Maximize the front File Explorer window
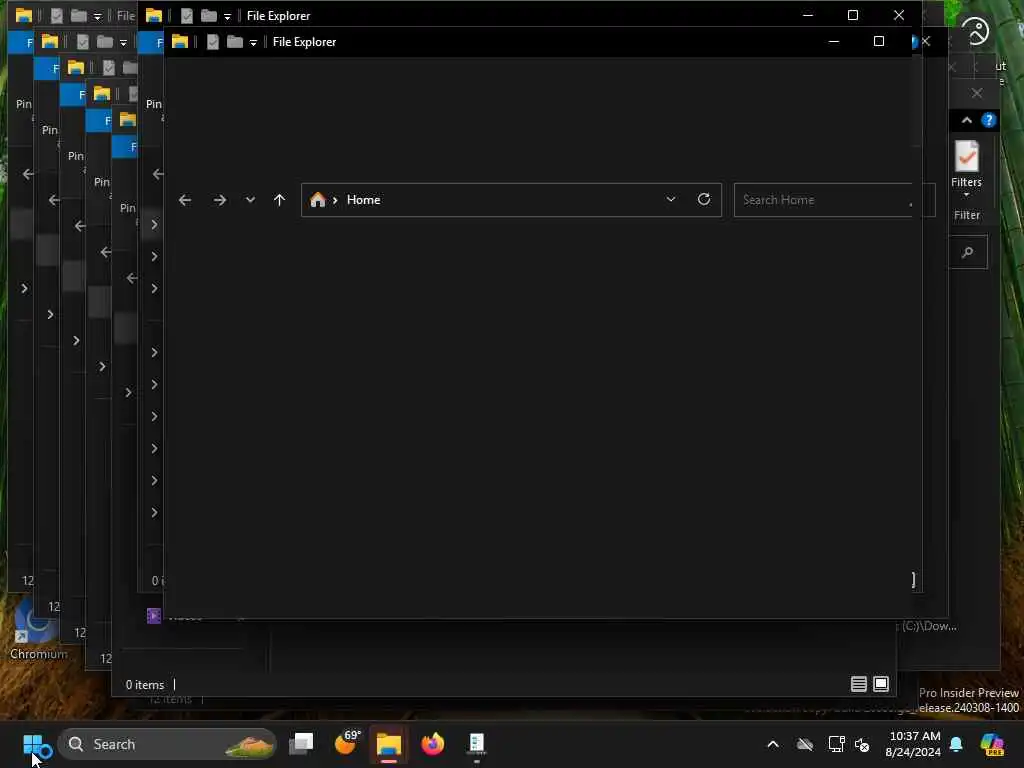 pos(879,41)
